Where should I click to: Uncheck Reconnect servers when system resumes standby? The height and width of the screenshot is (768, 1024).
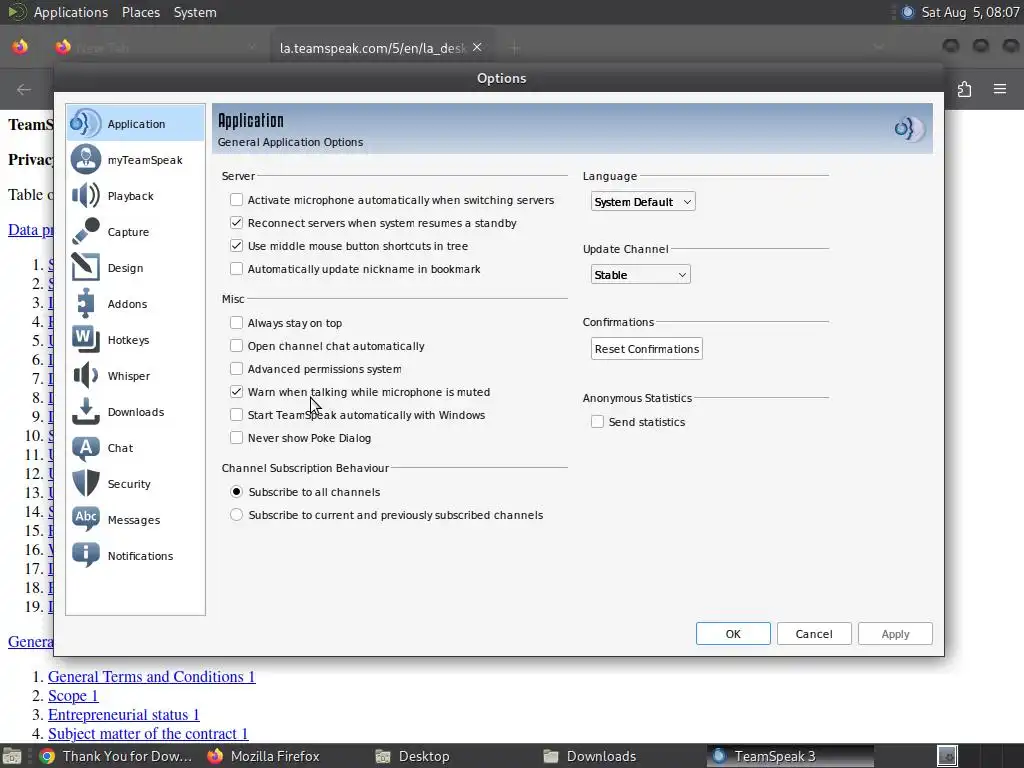236,223
